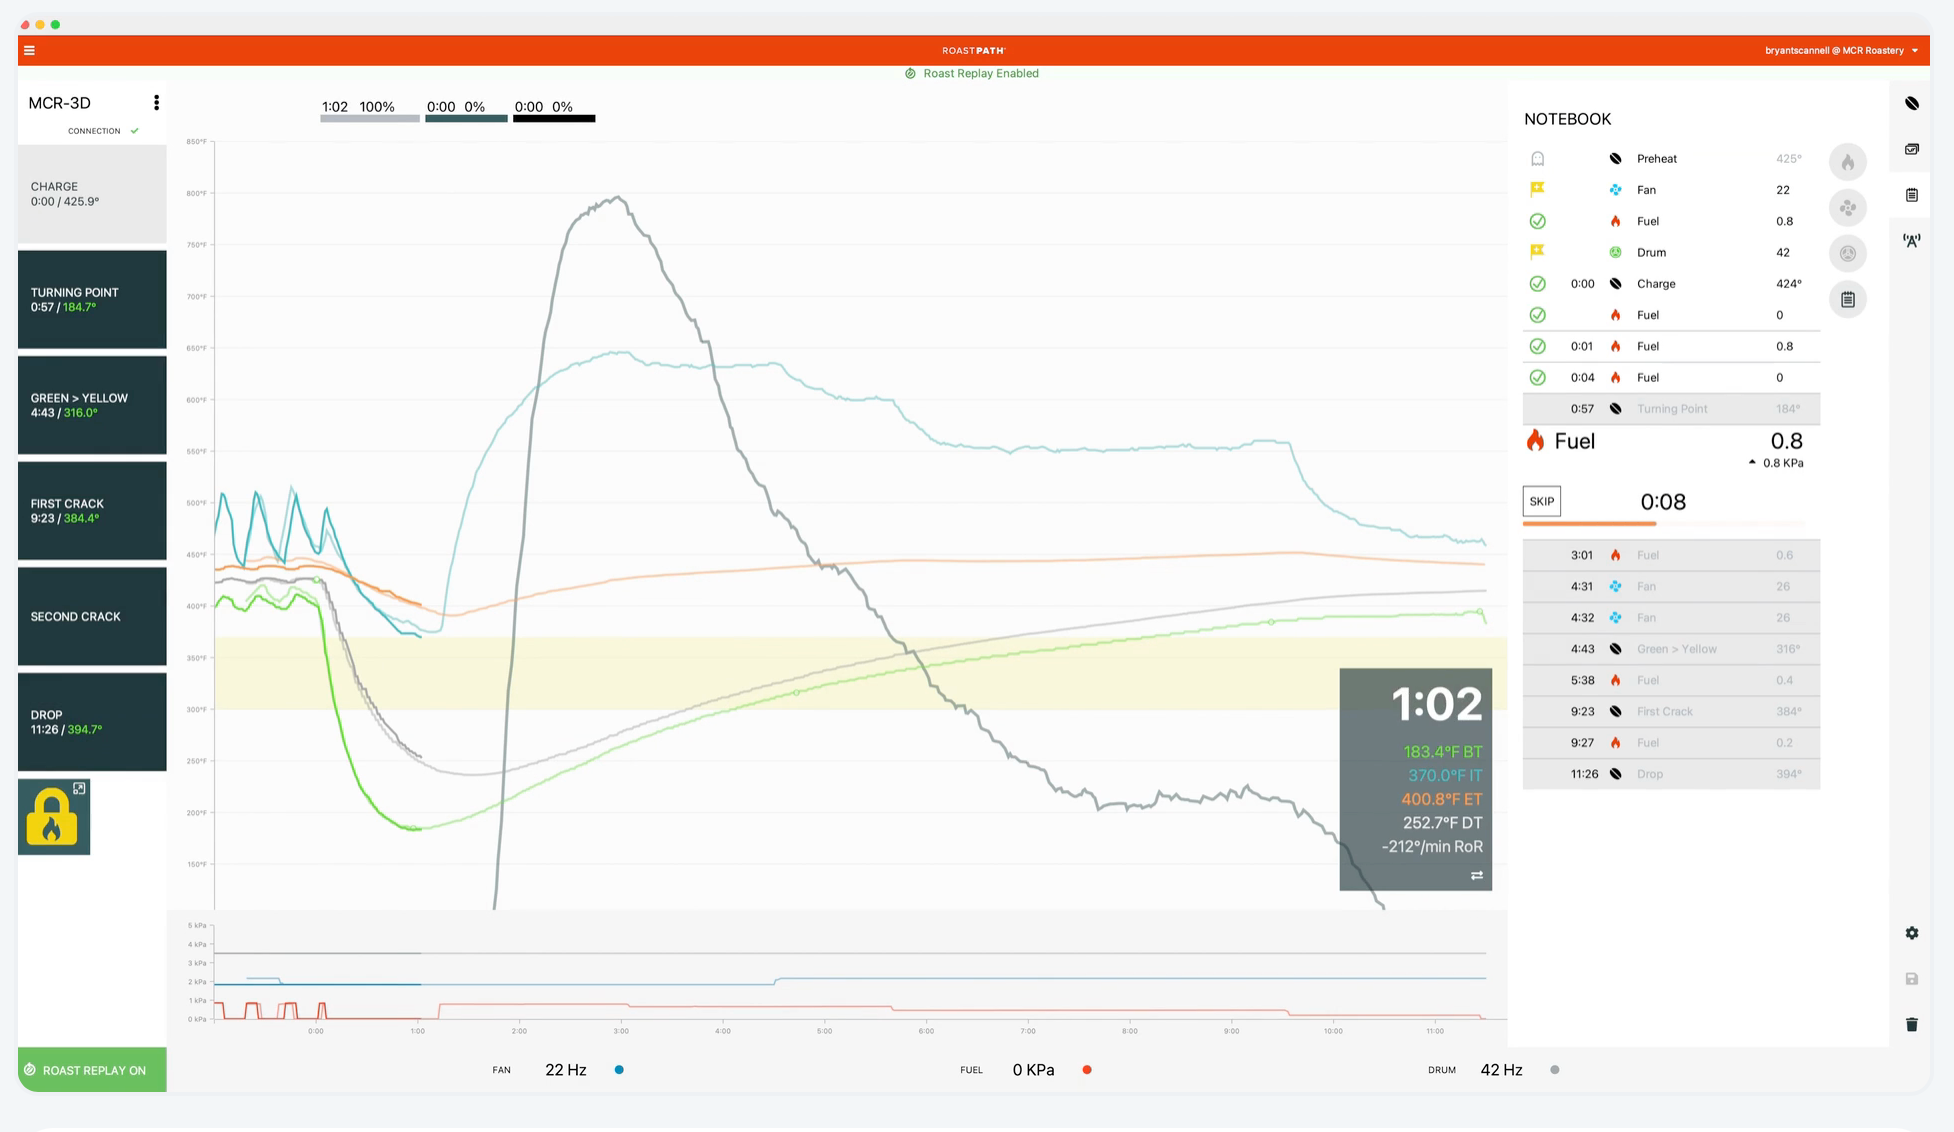
Task: Open the hamburger menu in the top bar
Action: point(29,49)
